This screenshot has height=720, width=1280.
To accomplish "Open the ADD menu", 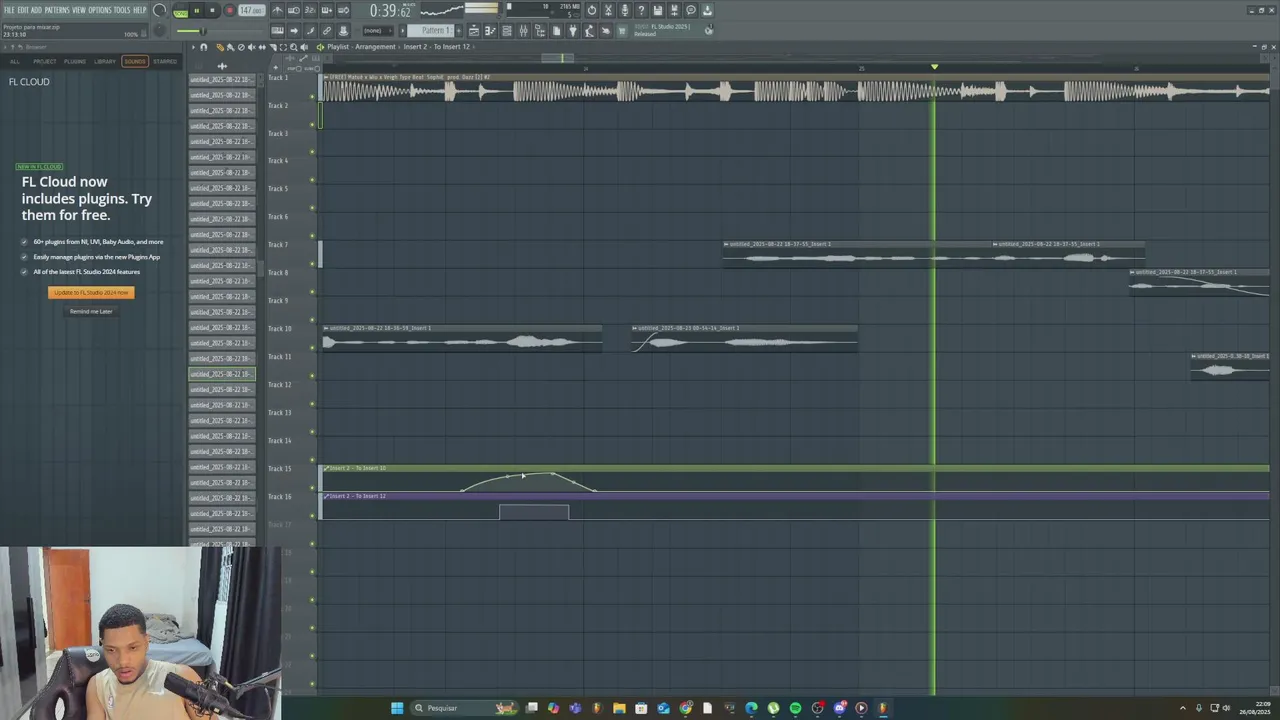I will coord(36,10).
